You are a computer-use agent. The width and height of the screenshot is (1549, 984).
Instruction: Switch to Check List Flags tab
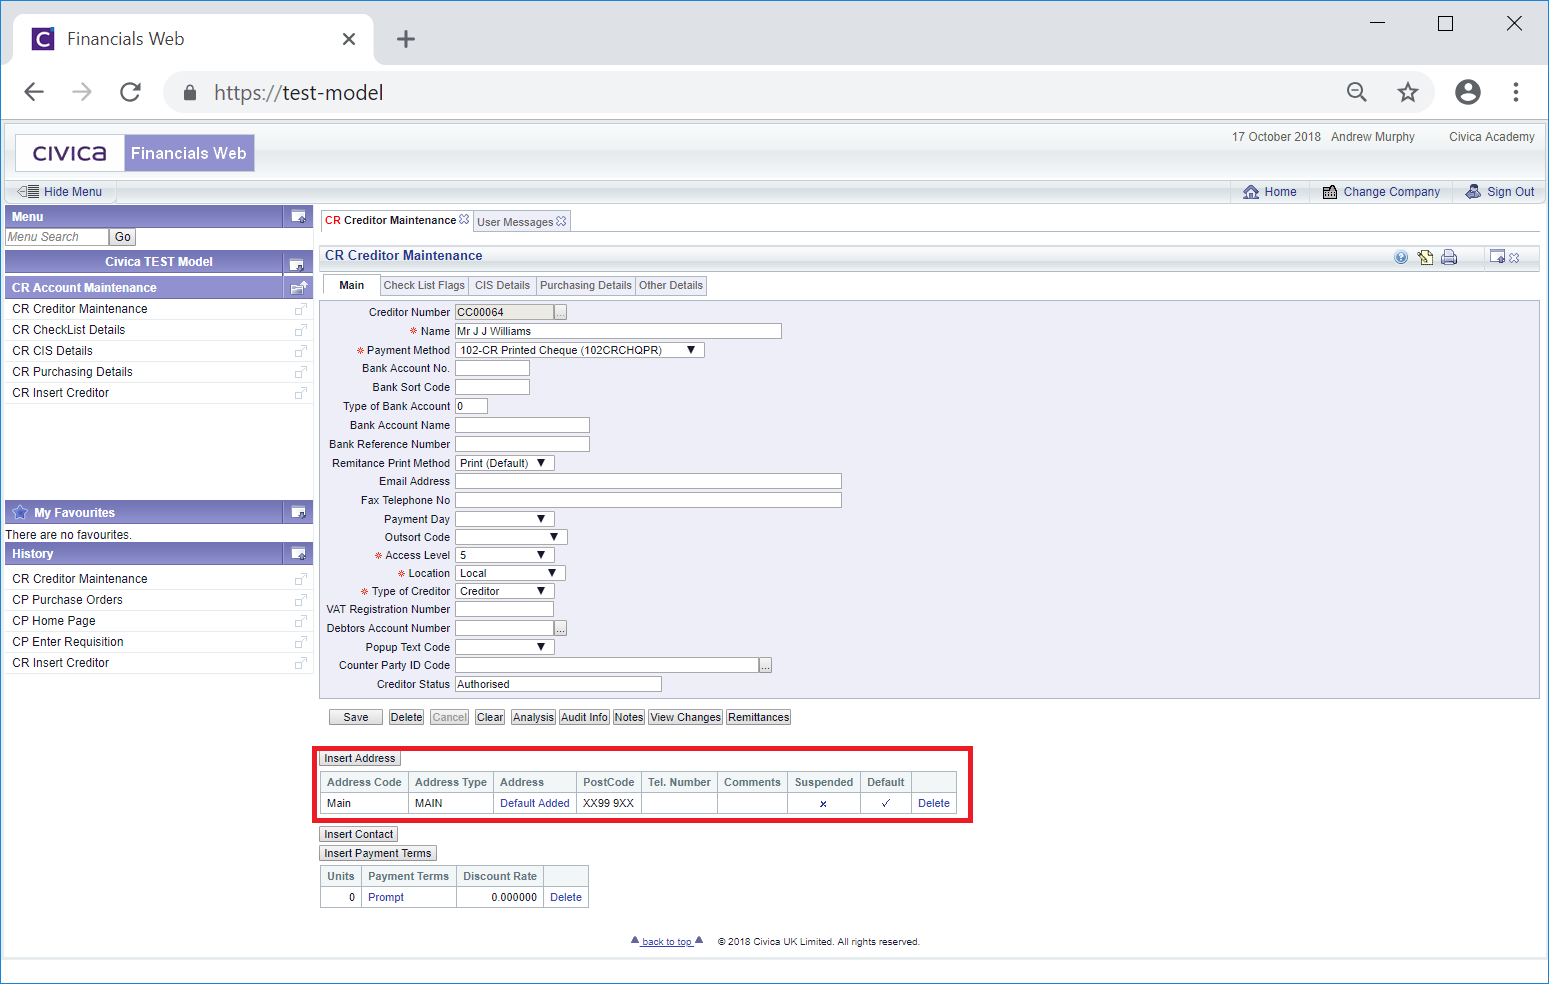click(x=424, y=286)
